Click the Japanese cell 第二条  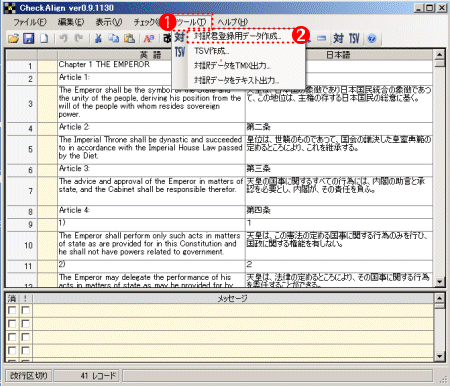click(339, 129)
